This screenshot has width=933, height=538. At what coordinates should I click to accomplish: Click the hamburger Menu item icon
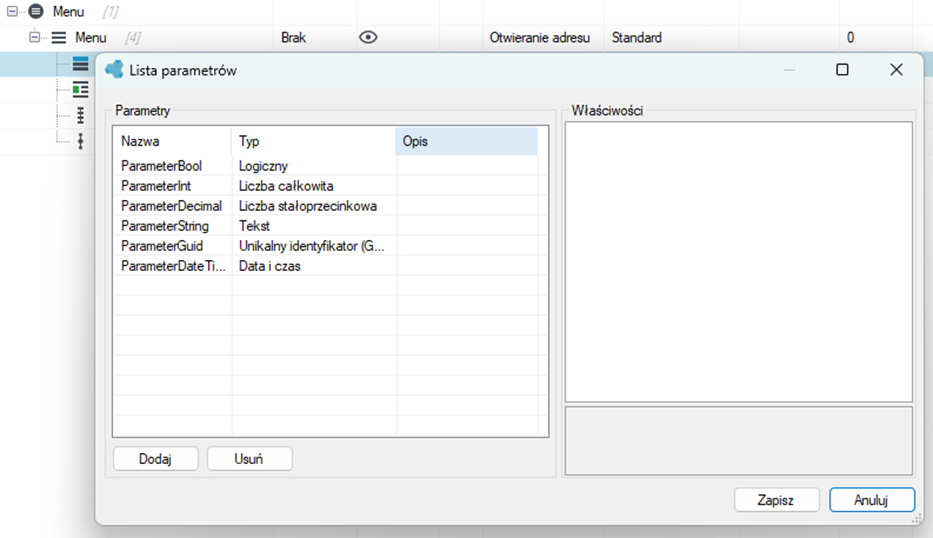click(59, 37)
